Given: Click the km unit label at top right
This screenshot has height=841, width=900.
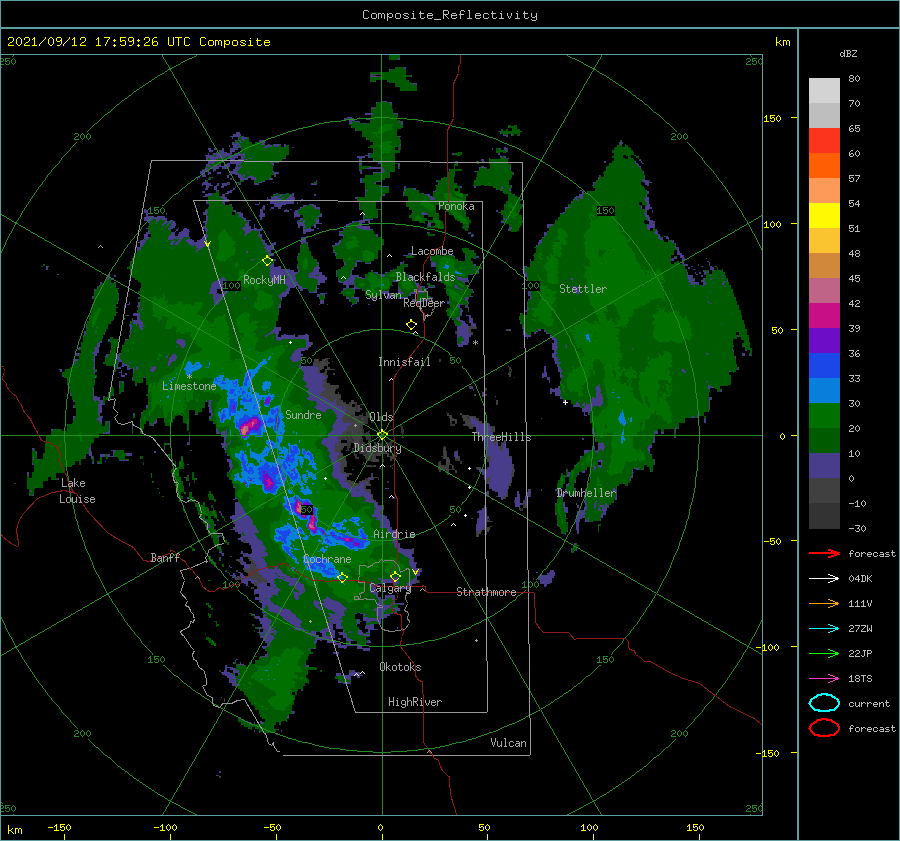Looking at the screenshot, I should 782,42.
